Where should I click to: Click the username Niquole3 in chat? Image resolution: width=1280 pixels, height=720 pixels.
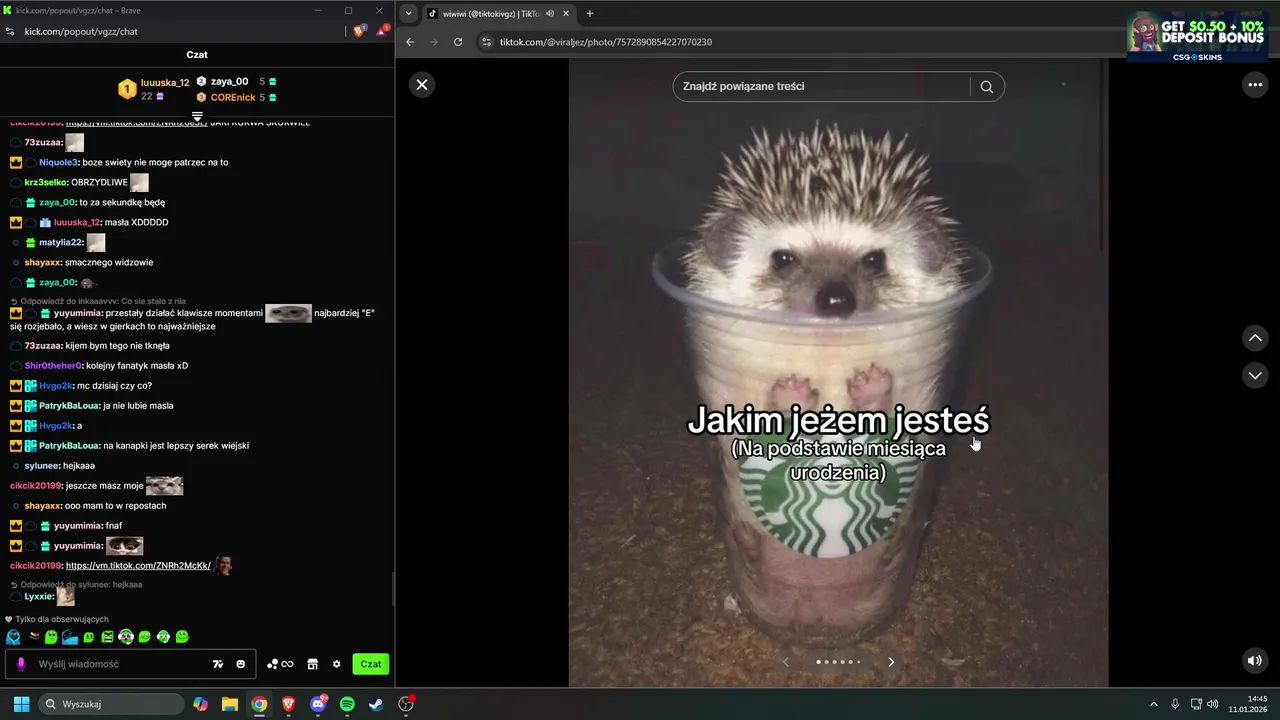click(59, 162)
